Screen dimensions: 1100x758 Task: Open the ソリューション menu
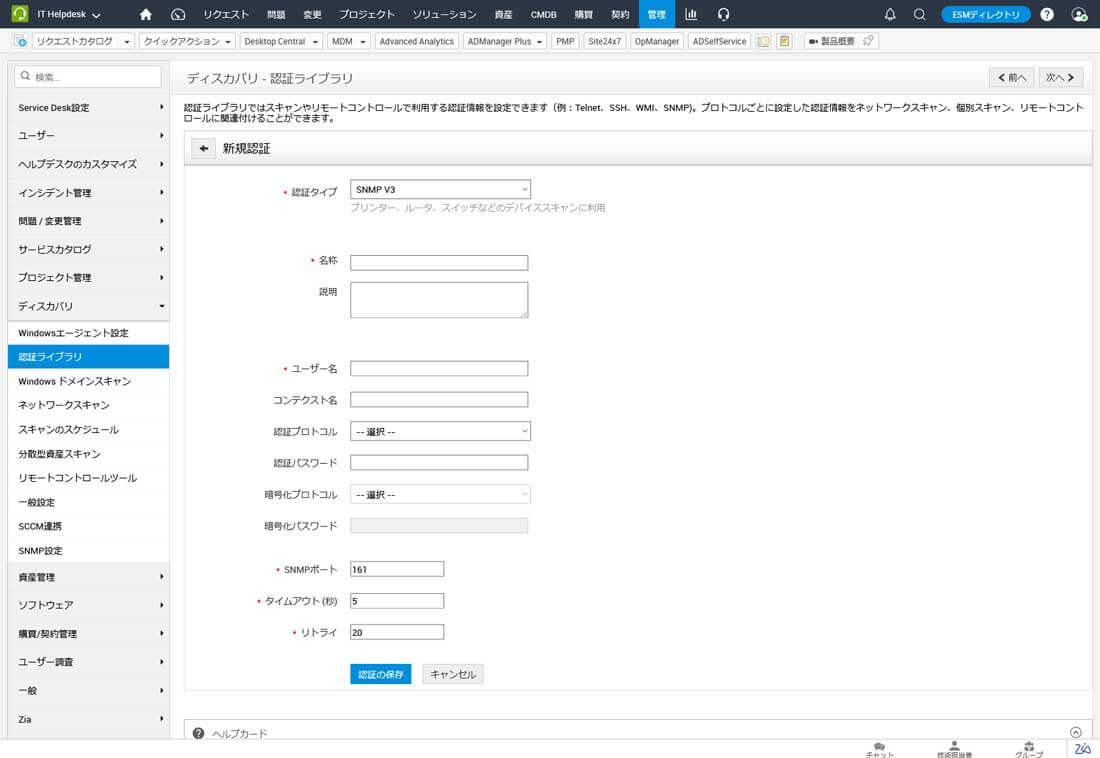point(444,14)
